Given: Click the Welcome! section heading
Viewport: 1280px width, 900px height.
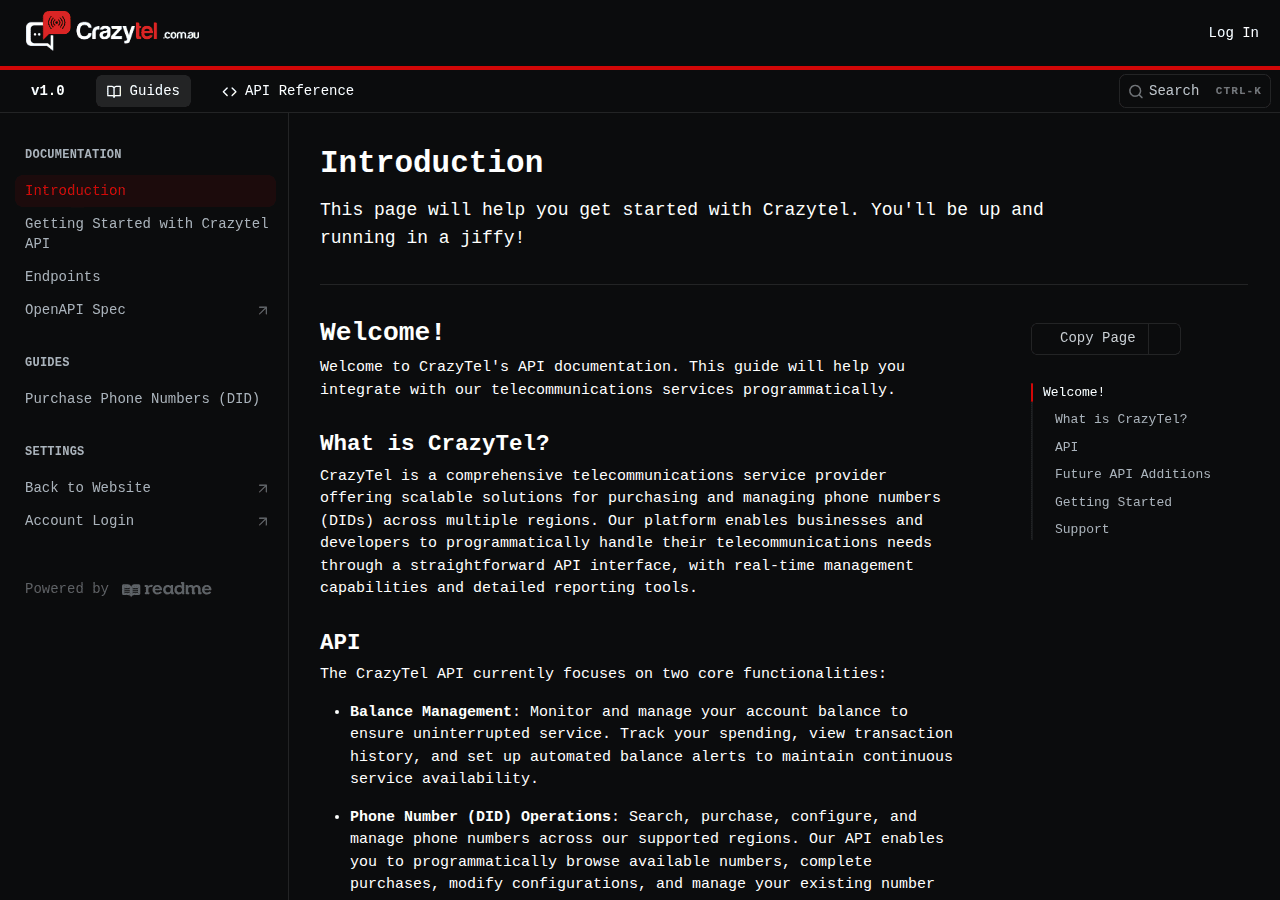Looking at the screenshot, I should (382, 332).
